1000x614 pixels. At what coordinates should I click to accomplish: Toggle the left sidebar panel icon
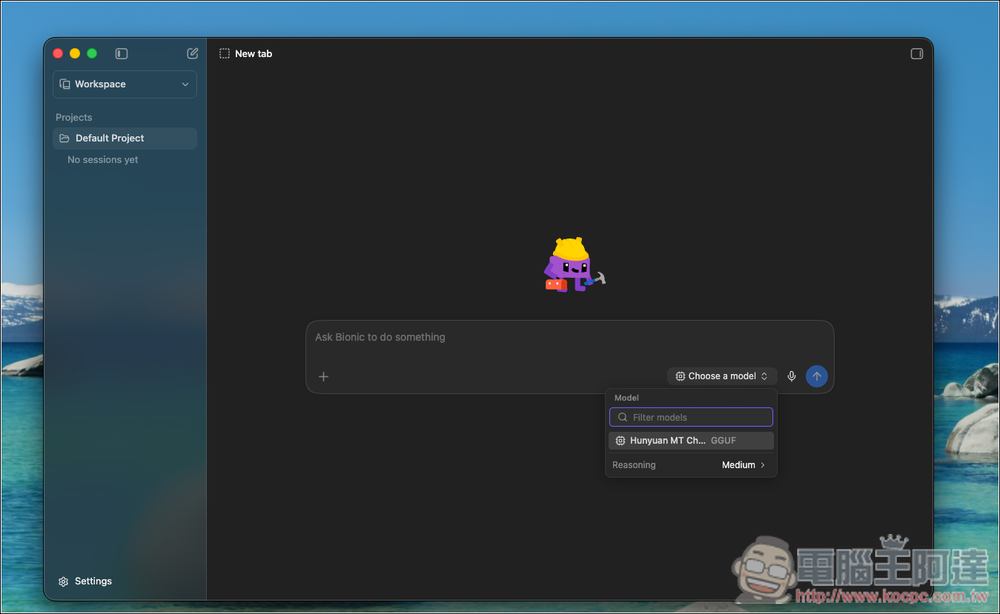pos(121,54)
